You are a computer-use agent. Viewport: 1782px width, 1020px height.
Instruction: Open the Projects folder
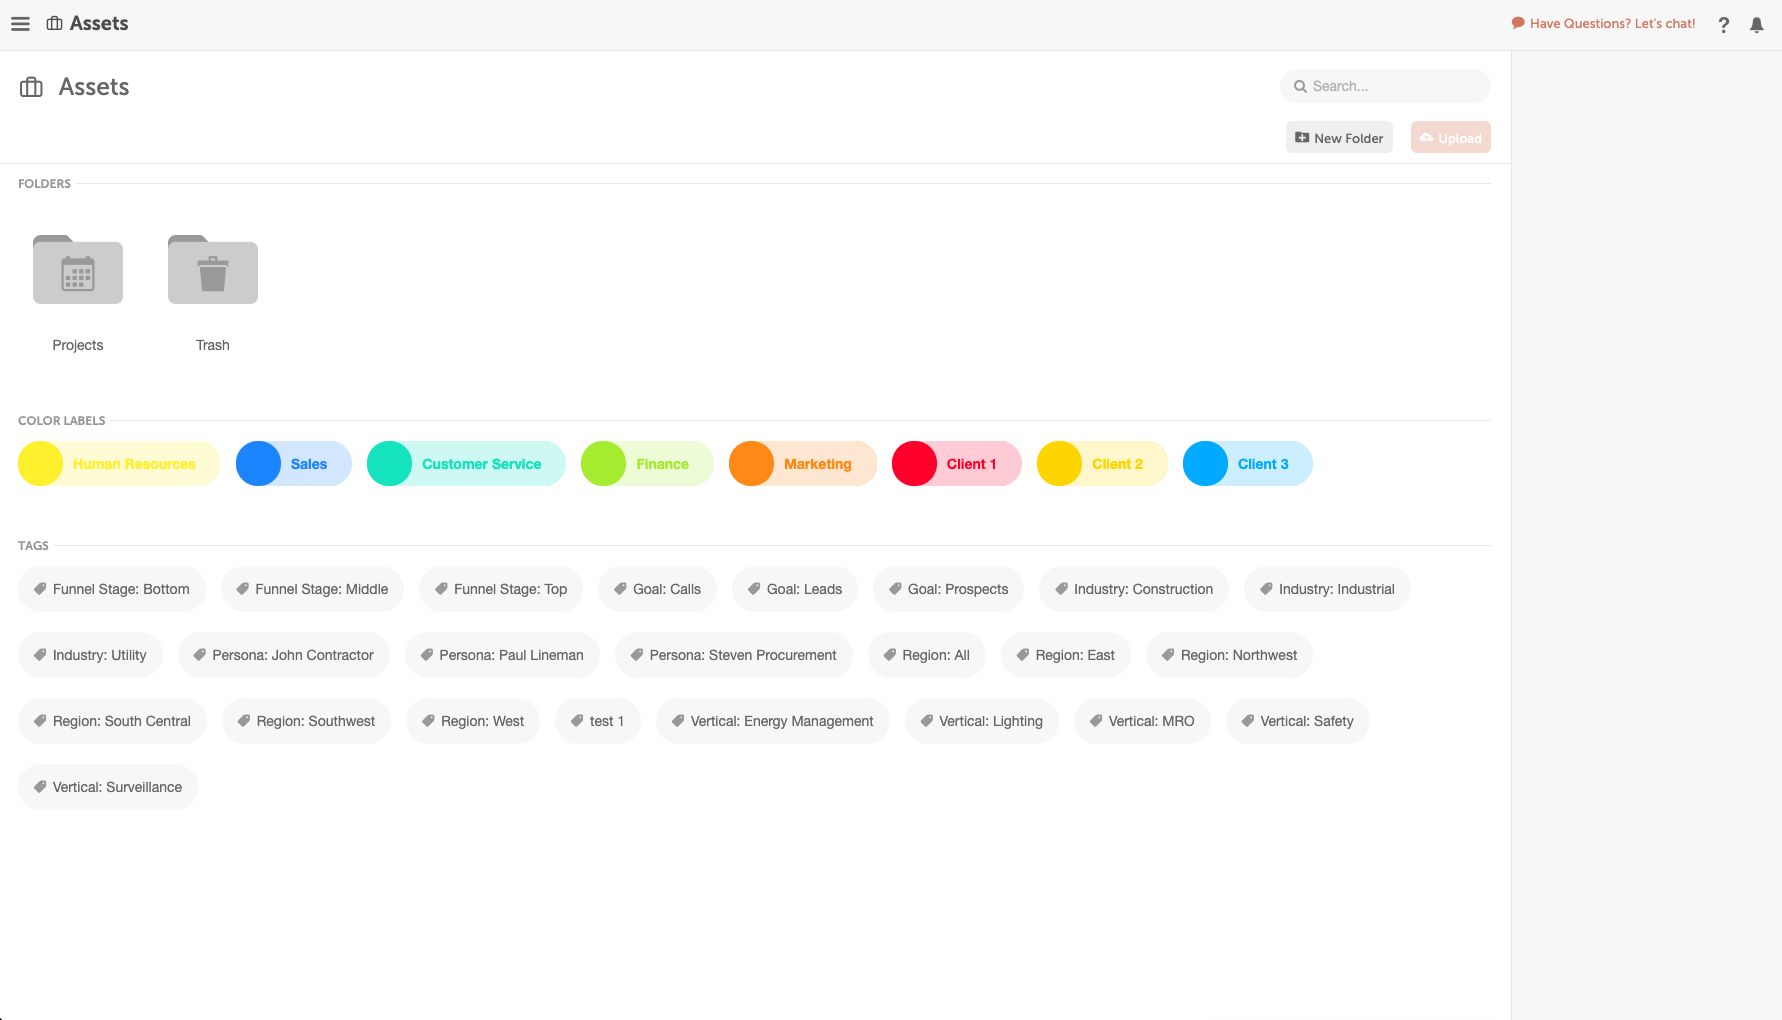(x=77, y=269)
